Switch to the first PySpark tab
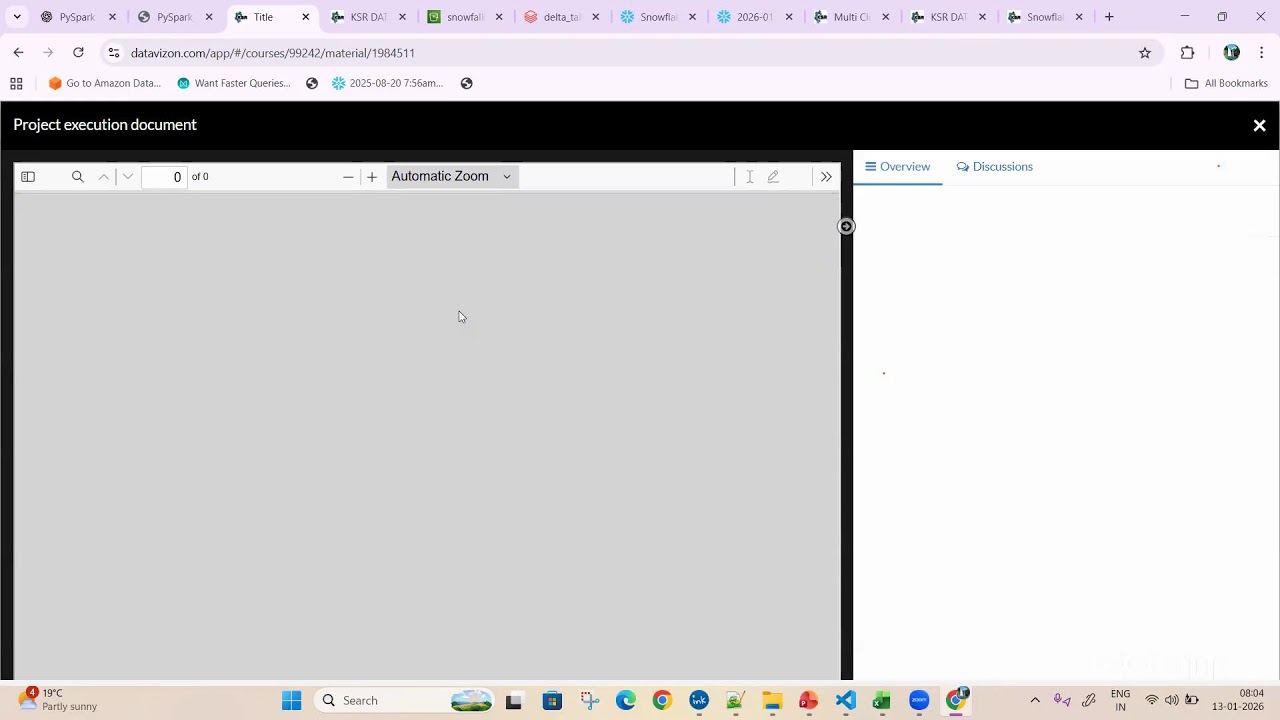Image resolution: width=1280 pixels, height=720 pixels. (78, 17)
